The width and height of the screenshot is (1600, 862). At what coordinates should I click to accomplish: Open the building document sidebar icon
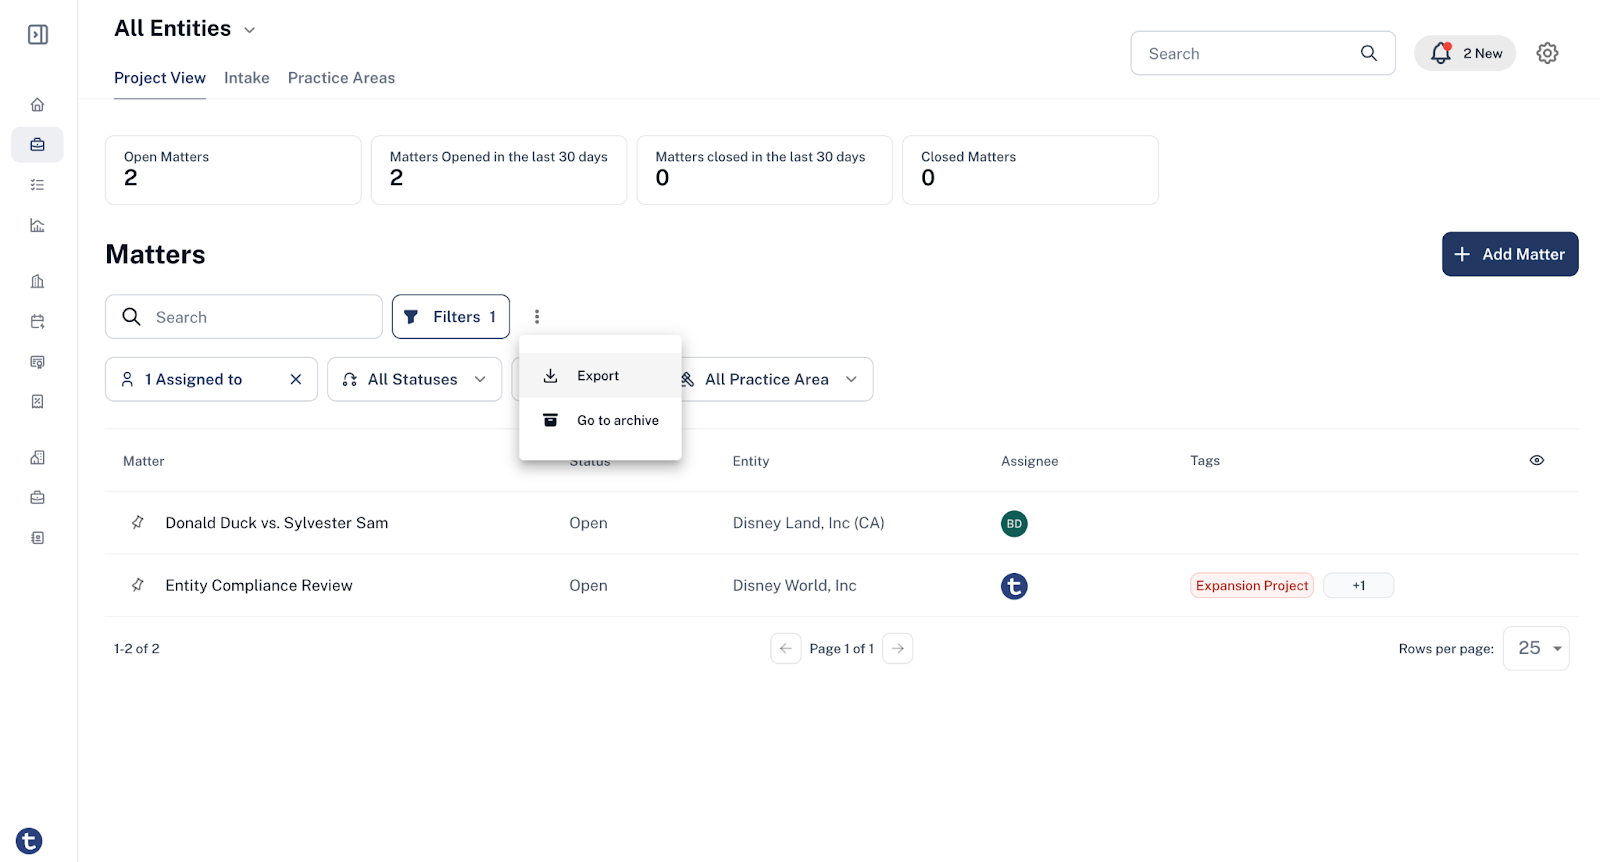(x=37, y=457)
